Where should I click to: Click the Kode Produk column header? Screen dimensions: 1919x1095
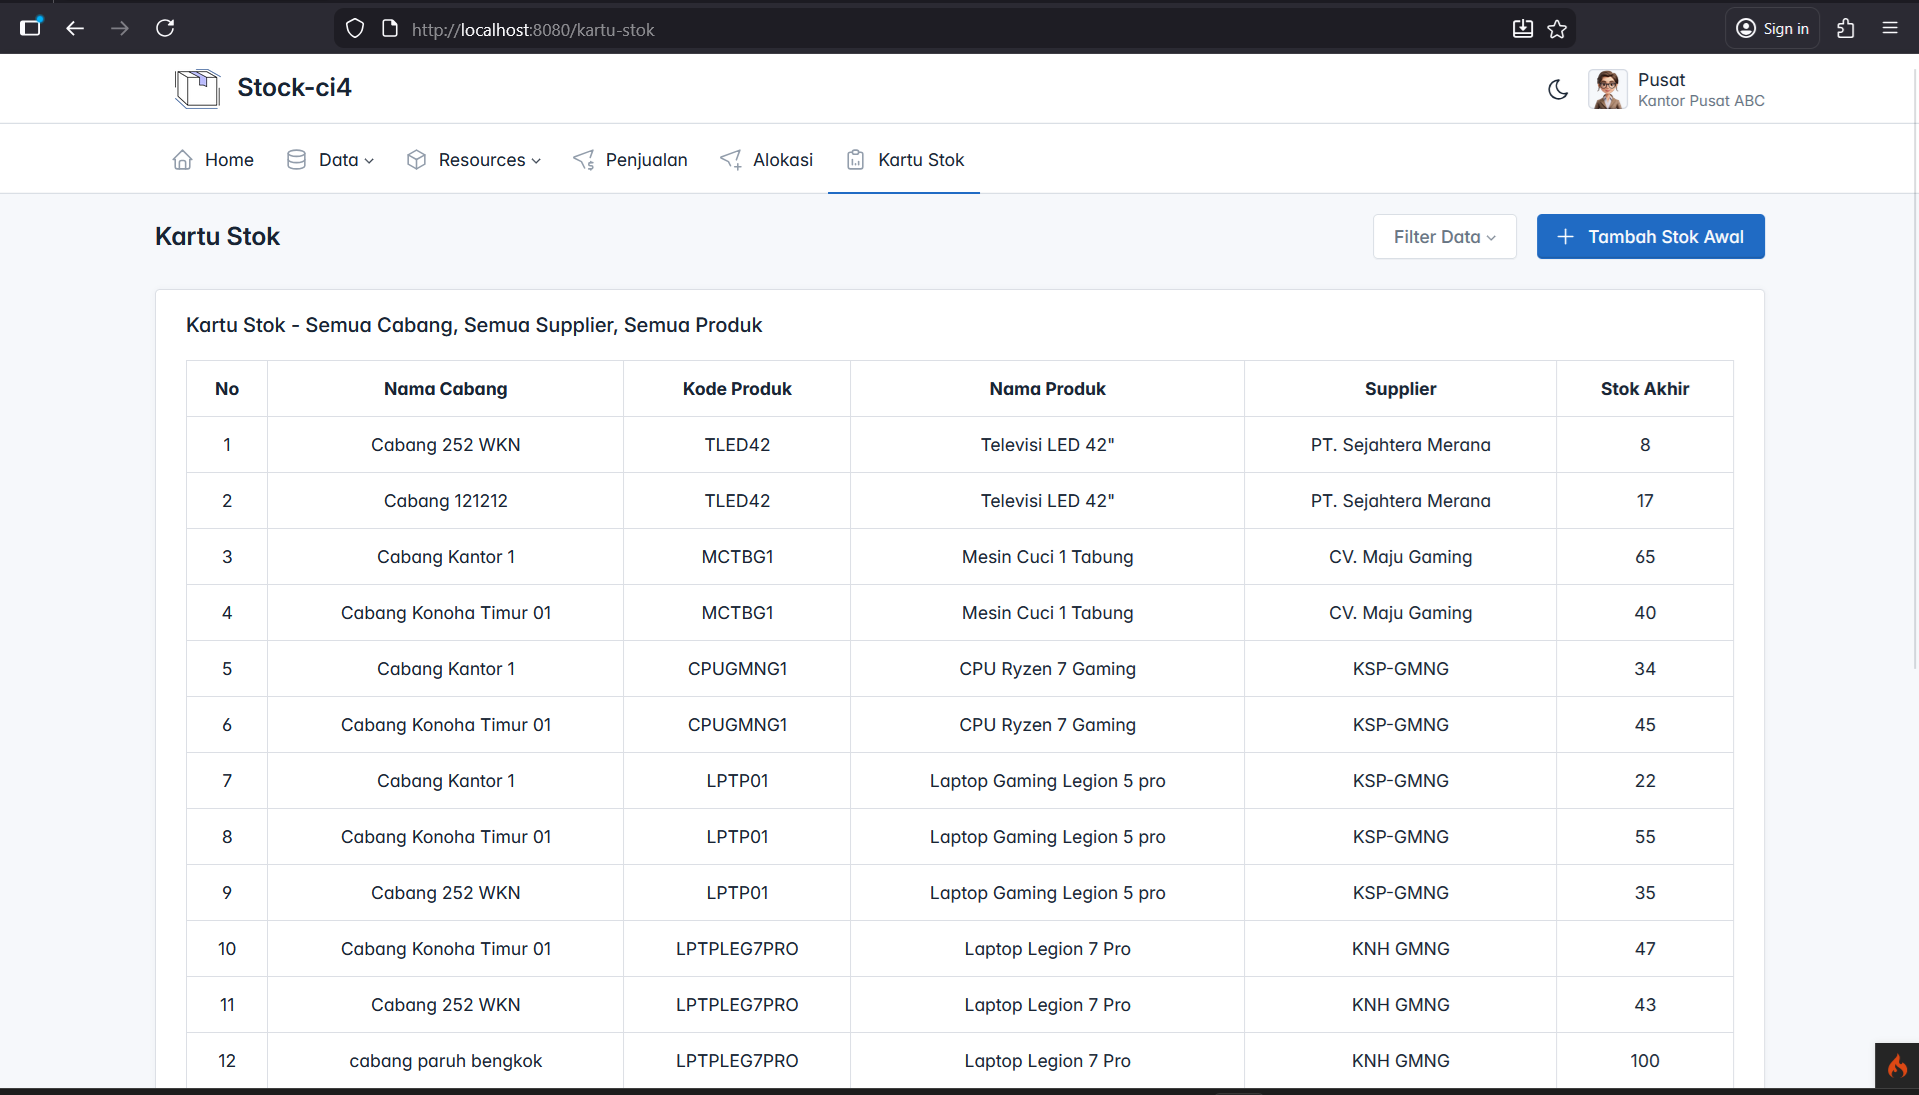tap(737, 389)
